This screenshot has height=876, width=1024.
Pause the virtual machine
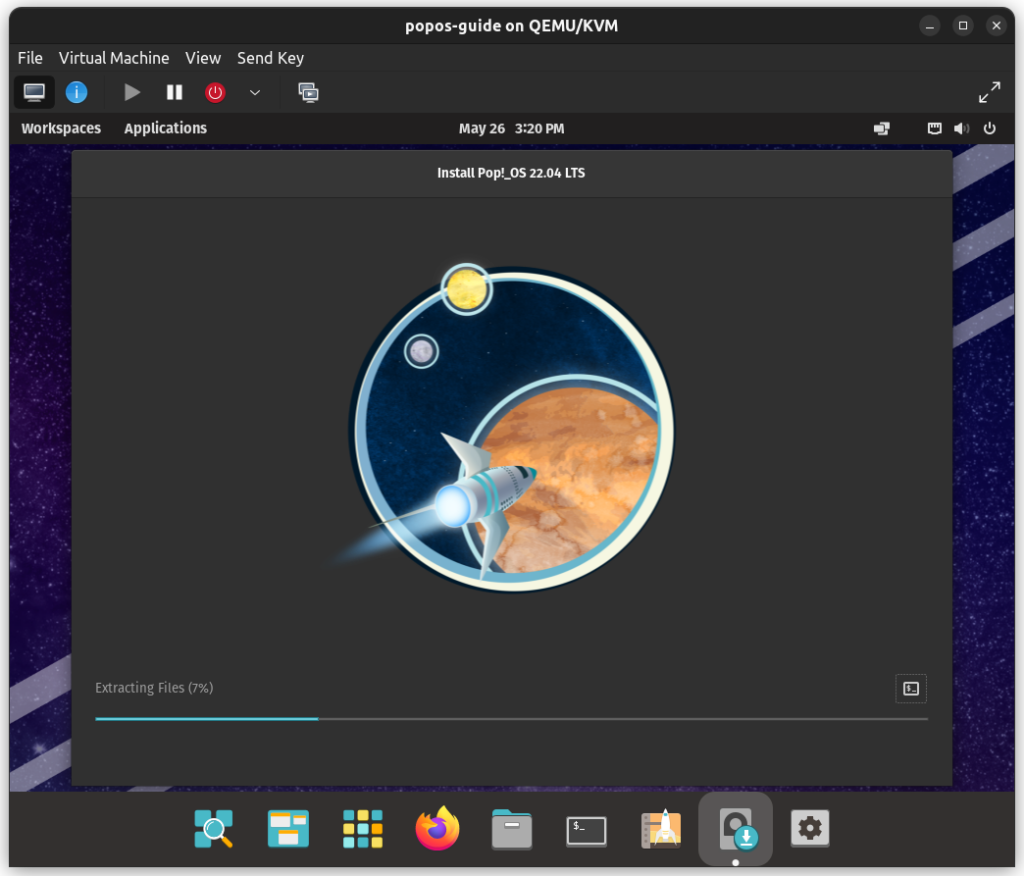pyautogui.click(x=174, y=92)
